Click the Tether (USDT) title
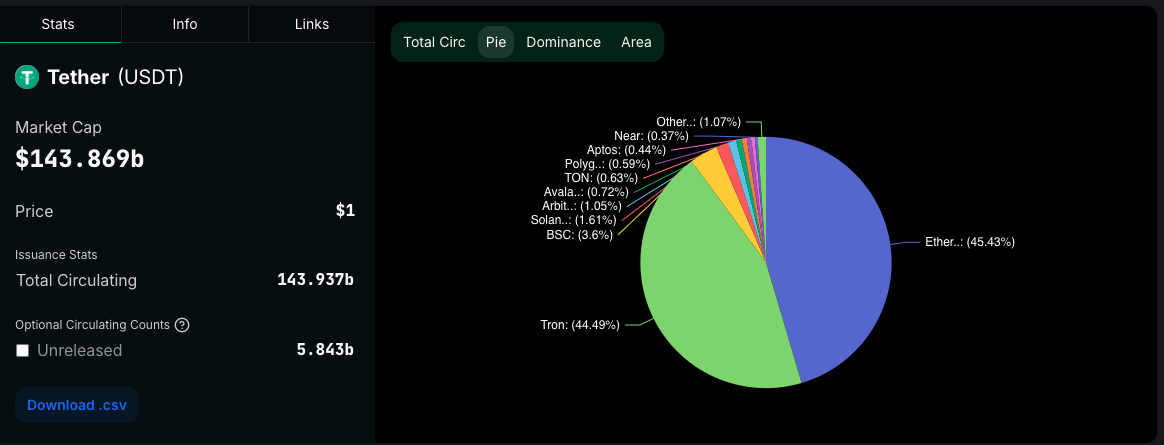The height and width of the screenshot is (445, 1164). pos(115,77)
